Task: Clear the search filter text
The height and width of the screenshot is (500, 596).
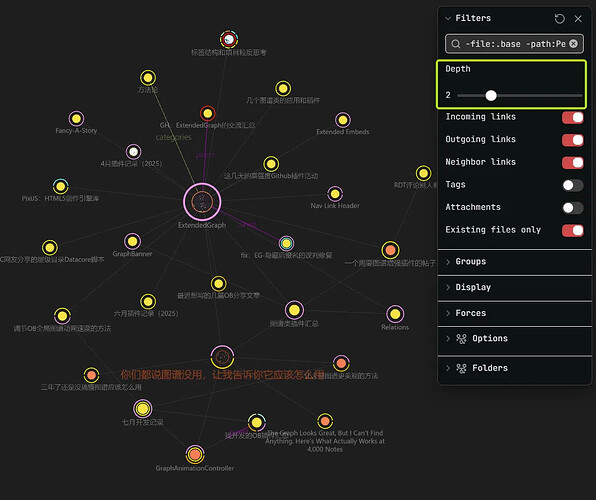Action: (x=573, y=44)
